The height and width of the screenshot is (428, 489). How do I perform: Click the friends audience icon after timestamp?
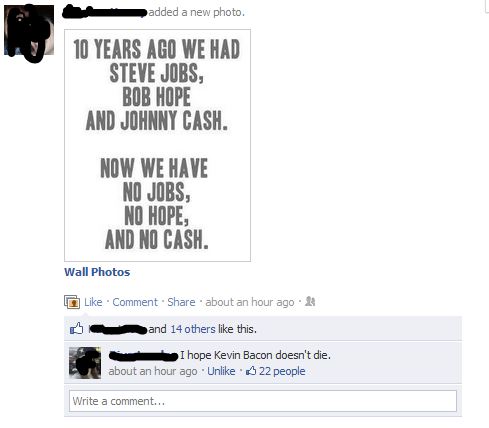pos(310,301)
